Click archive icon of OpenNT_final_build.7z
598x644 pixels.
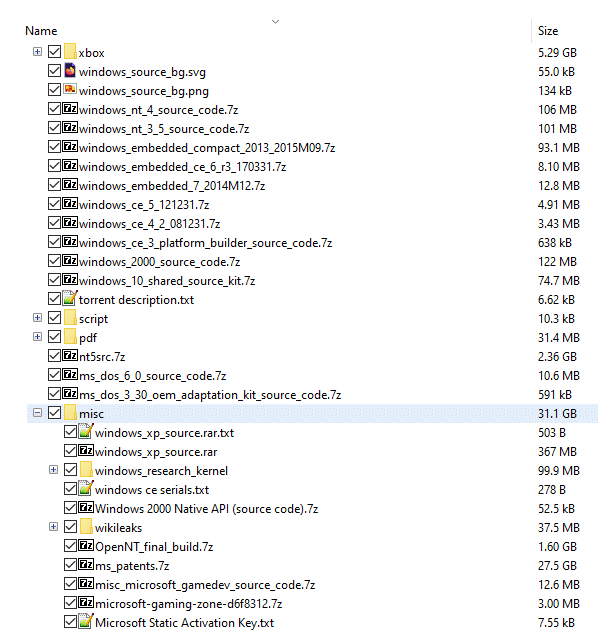pyautogui.click(x=86, y=546)
